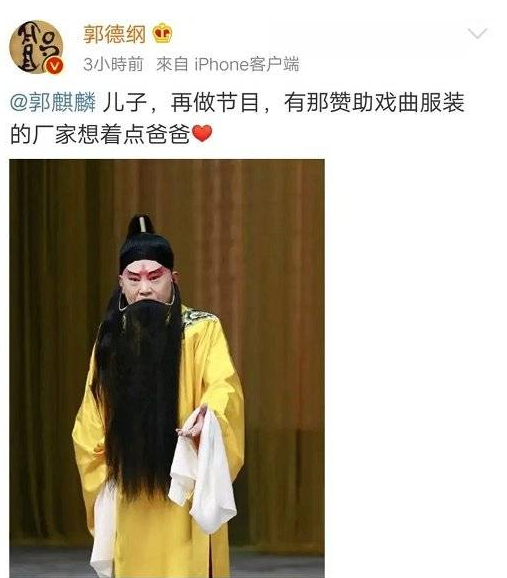
Task: Tap the performer's outstretched hand in photo
Action: [x=192, y=424]
